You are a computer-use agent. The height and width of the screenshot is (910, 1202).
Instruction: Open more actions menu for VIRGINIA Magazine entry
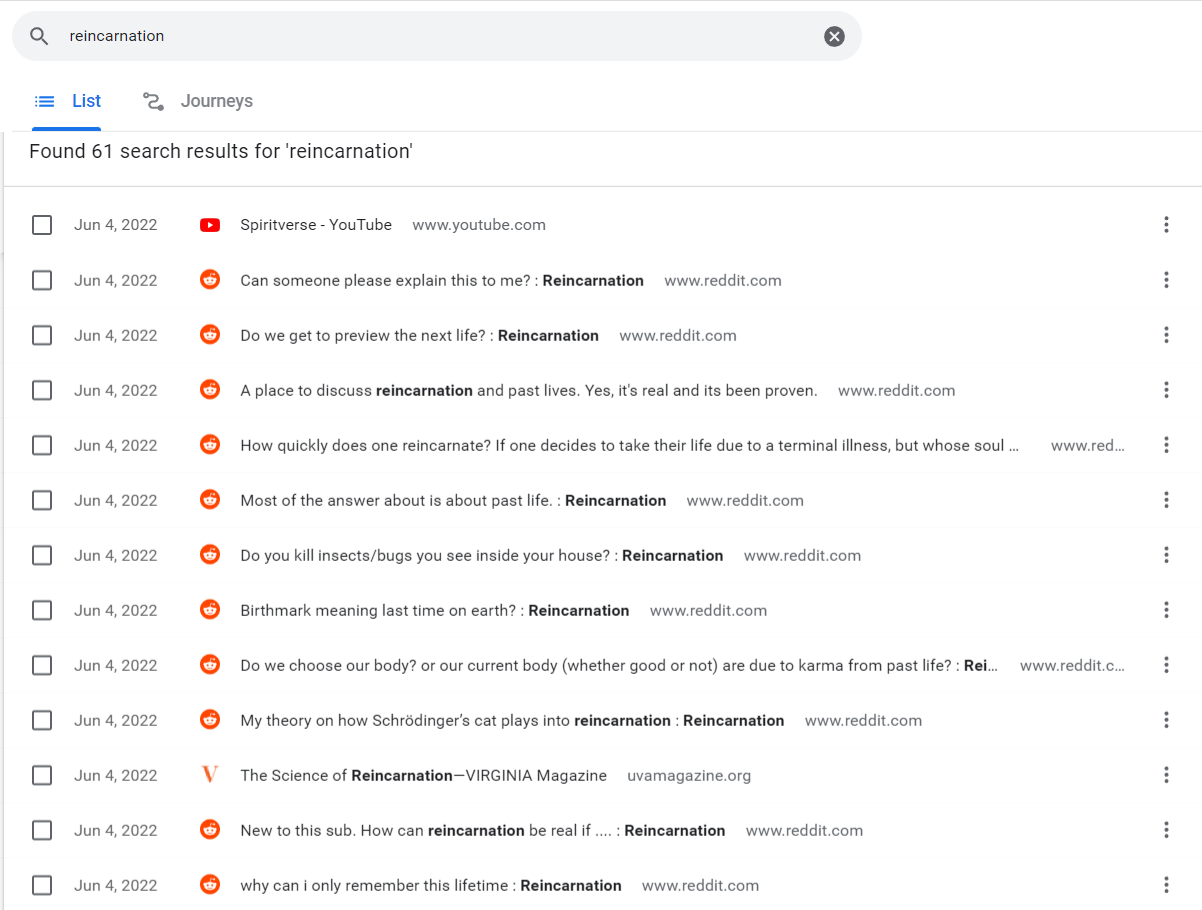click(x=1166, y=775)
